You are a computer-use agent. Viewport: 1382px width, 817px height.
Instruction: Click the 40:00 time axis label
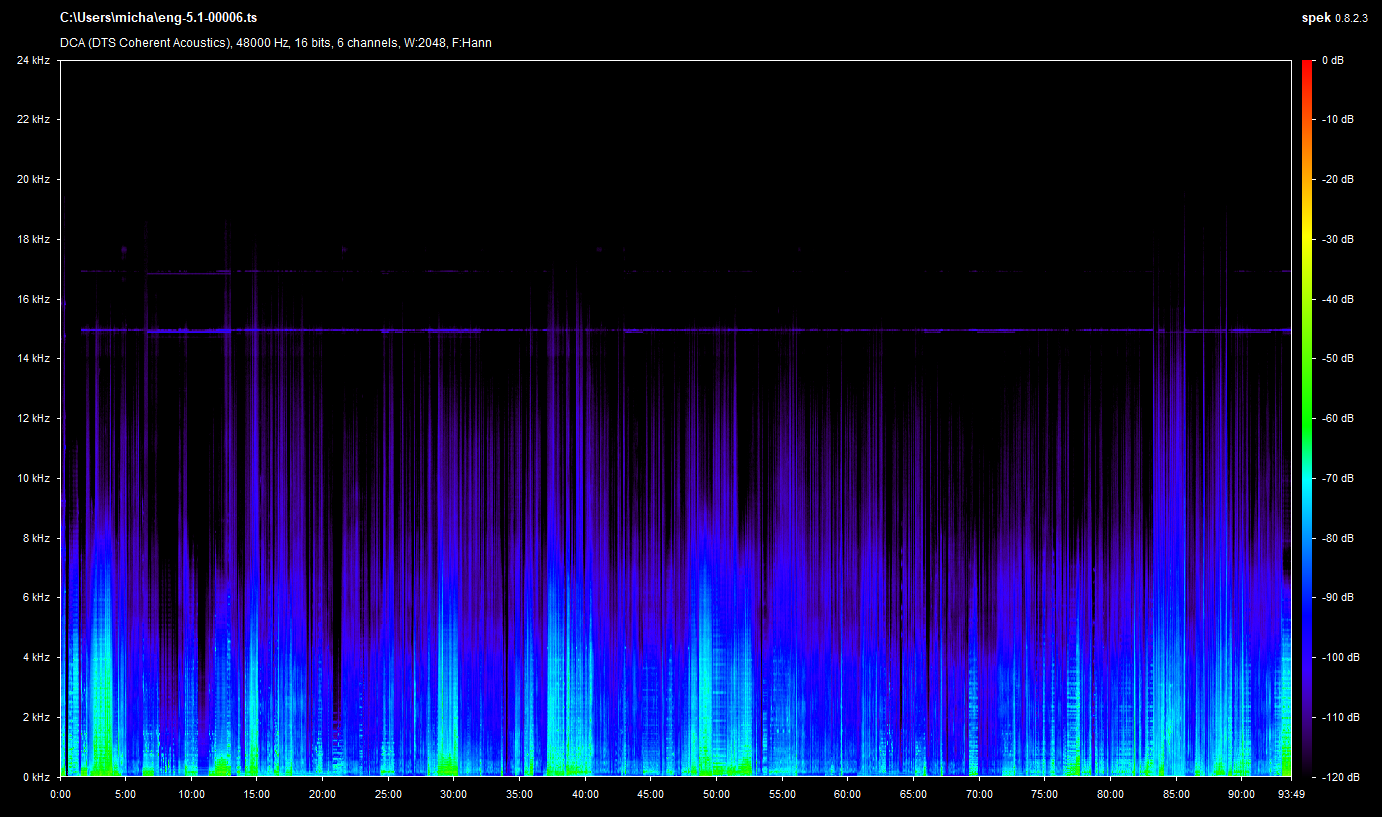tap(585, 795)
